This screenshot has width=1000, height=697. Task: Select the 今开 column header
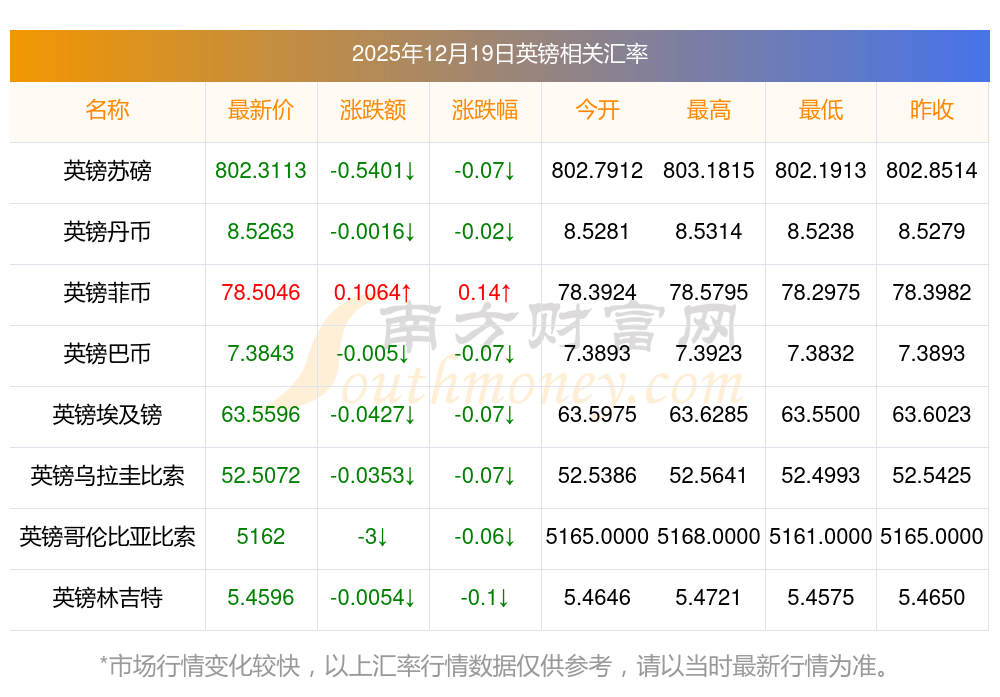(597, 110)
